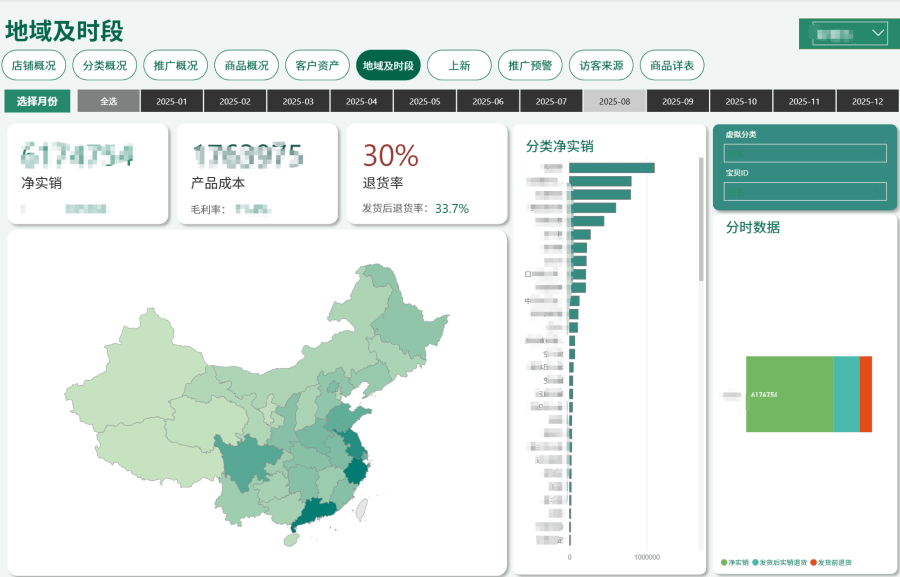Toggle the 2025-01 month filter
This screenshot has width=900, height=577.
[x=172, y=101]
